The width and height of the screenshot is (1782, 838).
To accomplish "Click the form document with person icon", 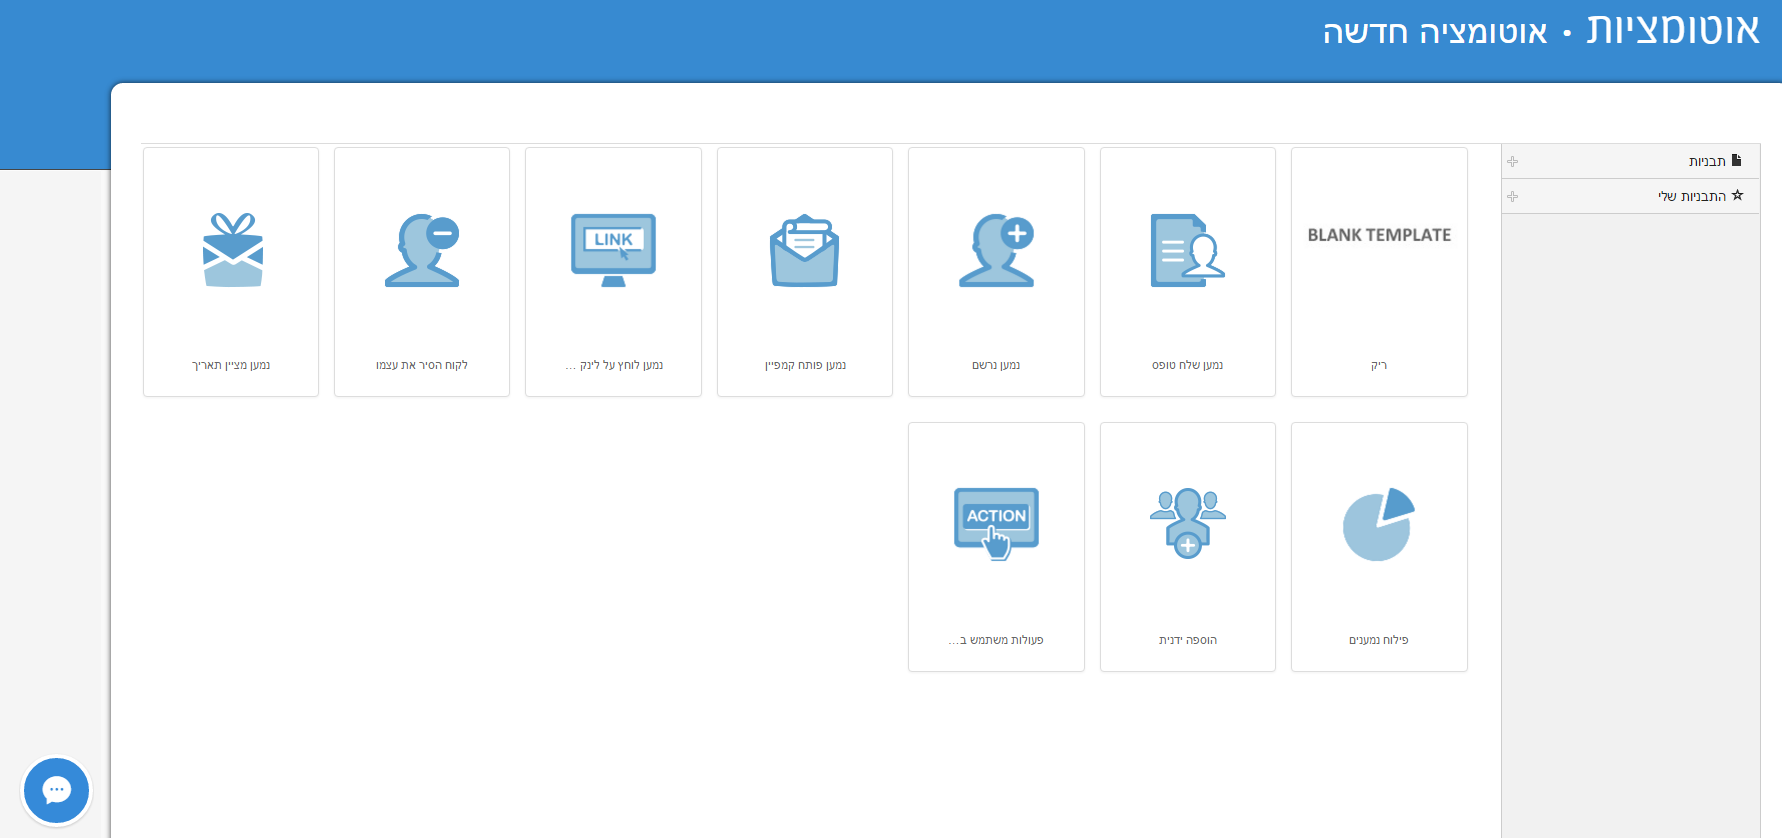I will [1187, 250].
